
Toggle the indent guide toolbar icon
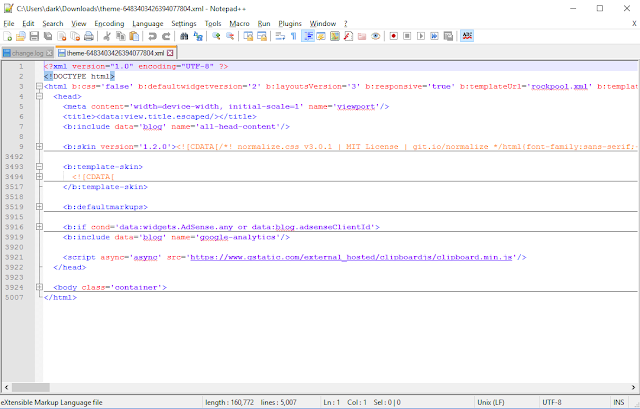pyautogui.click(x=307, y=36)
